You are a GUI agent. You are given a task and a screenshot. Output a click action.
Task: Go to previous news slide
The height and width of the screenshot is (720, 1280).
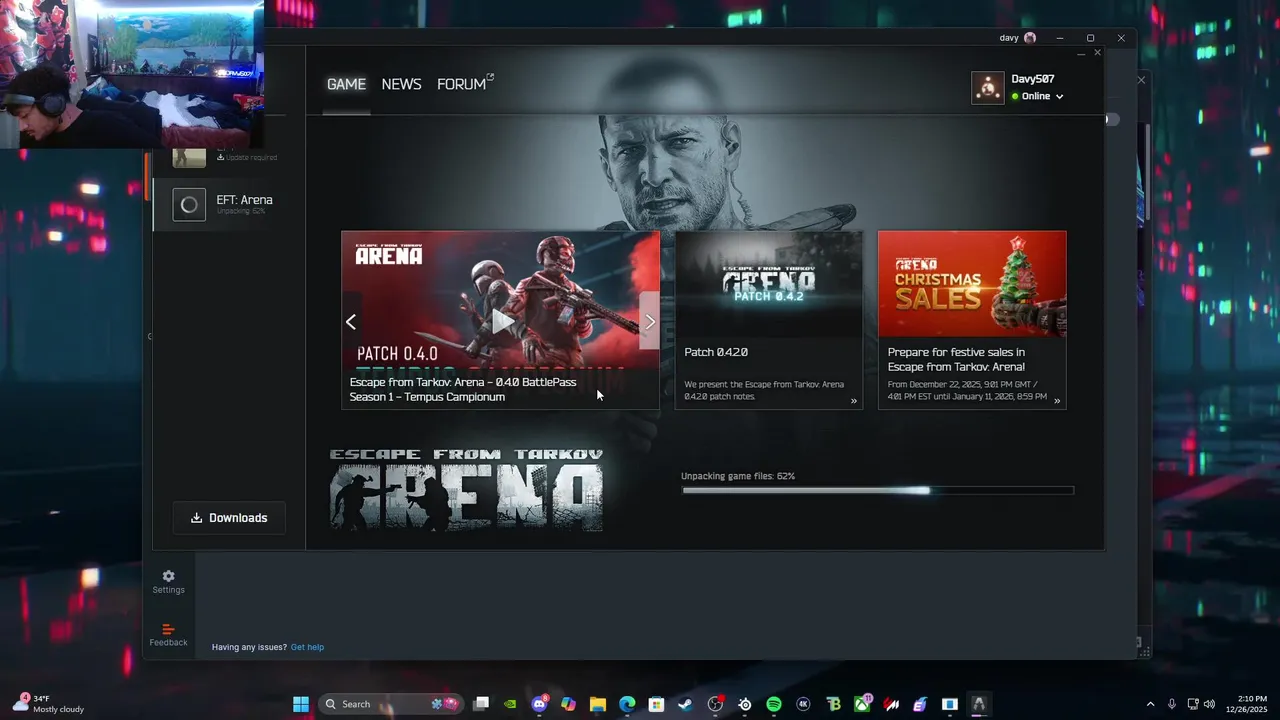(x=351, y=321)
